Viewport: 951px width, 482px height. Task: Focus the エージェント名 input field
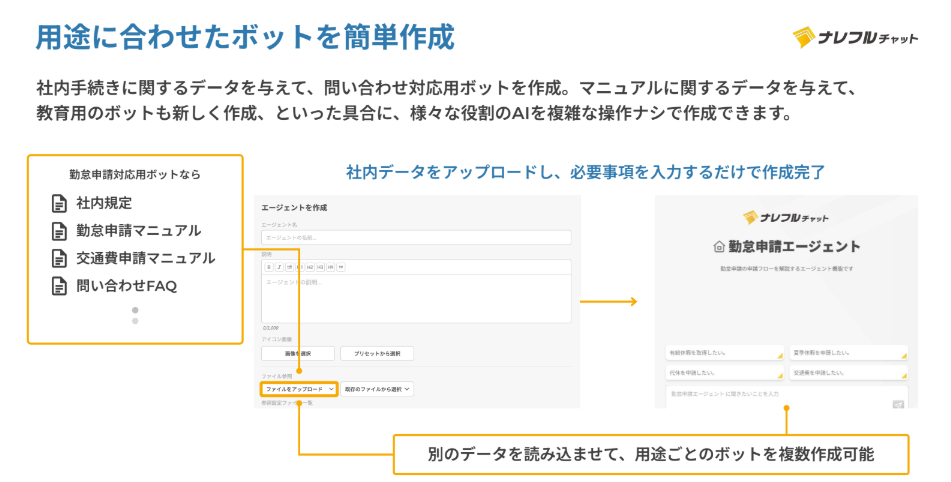point(416,238)
